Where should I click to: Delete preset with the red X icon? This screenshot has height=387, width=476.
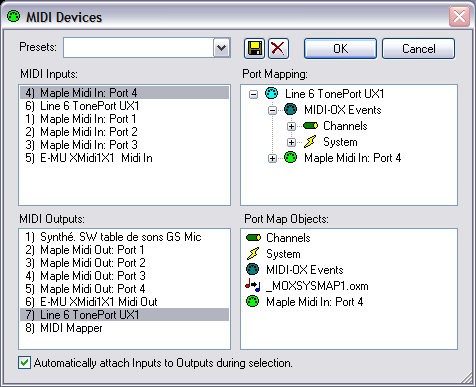(278, 49)
